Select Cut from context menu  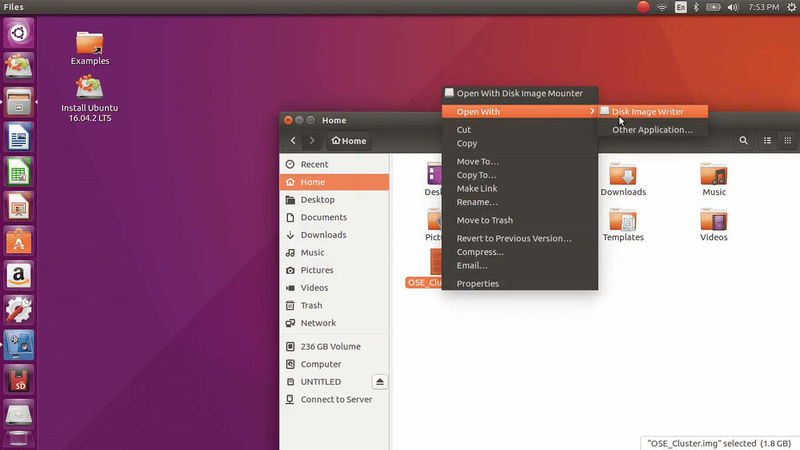point(519,130)
